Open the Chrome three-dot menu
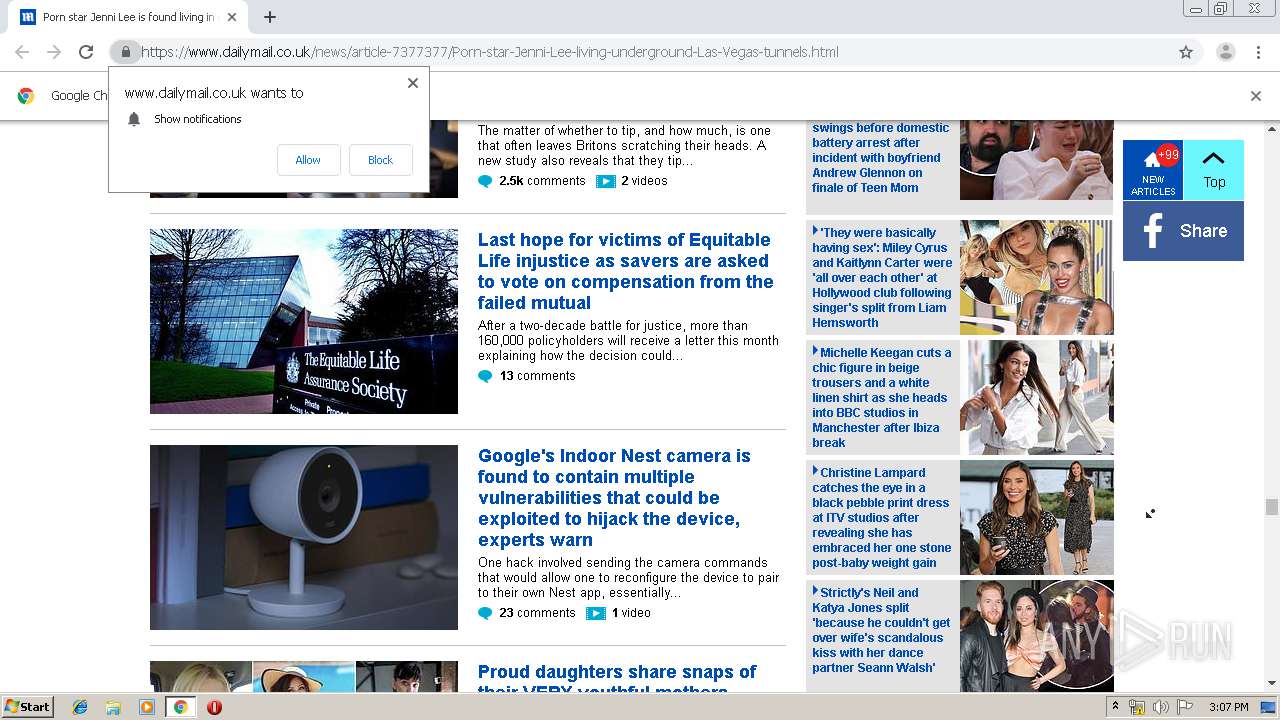This screenshot has height=720, width=1280. [x=1258, y=52]
